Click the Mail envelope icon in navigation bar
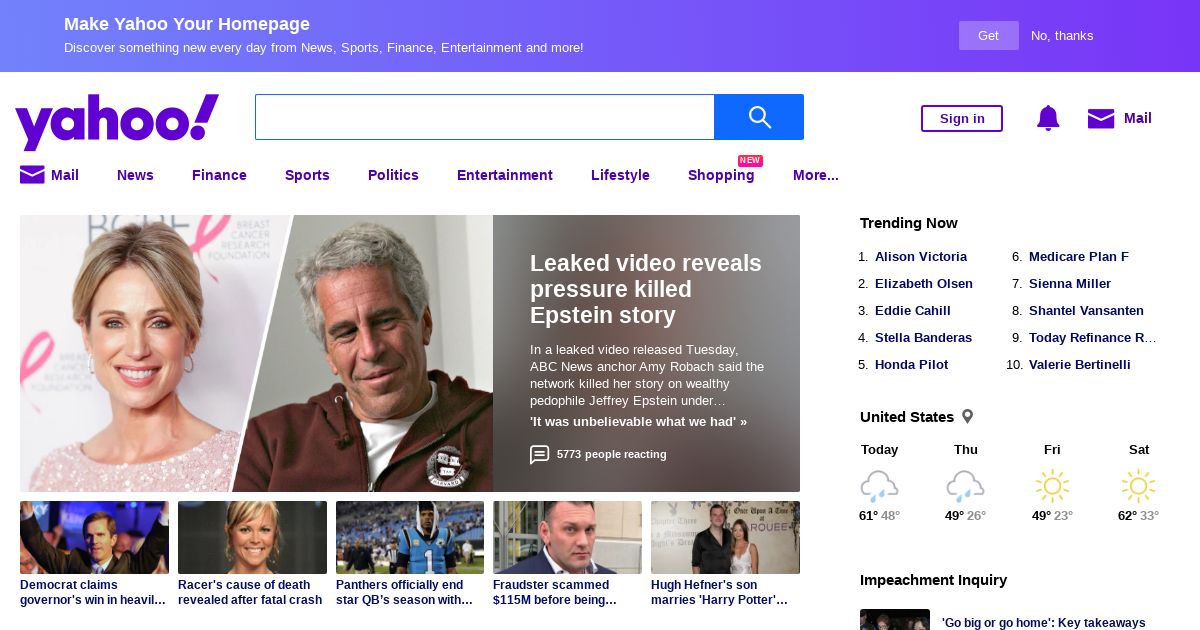1200x630 pixels. tap(32, 175)
